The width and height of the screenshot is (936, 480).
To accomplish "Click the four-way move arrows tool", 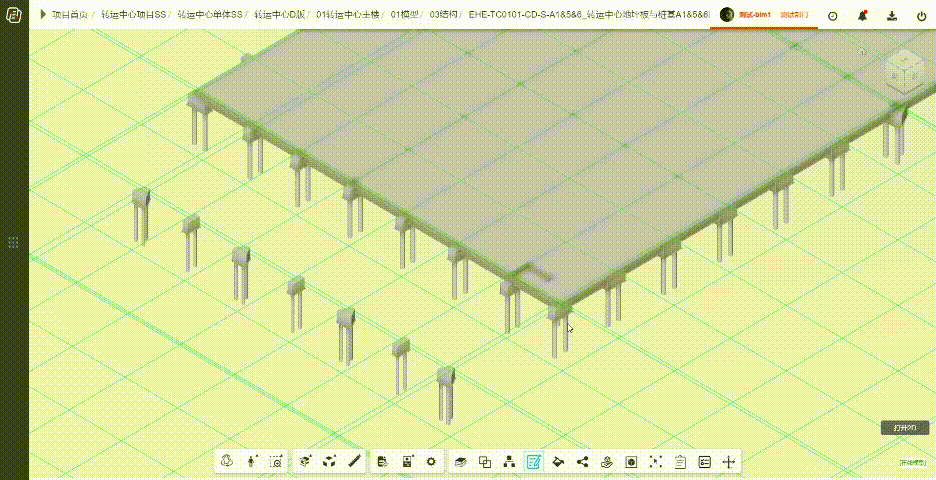I will click(x=729, y=462).
